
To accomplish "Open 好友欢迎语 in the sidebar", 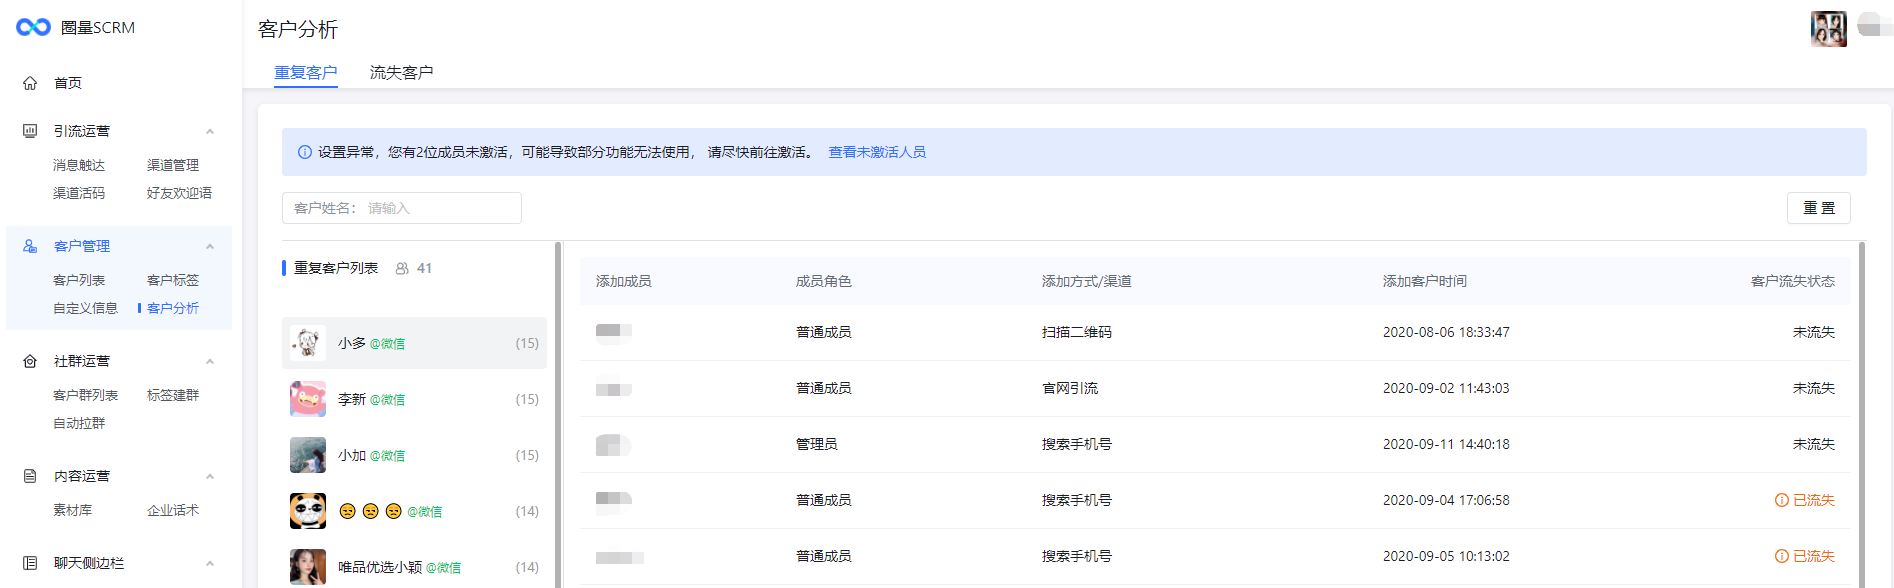I will [x=179, y=193].
